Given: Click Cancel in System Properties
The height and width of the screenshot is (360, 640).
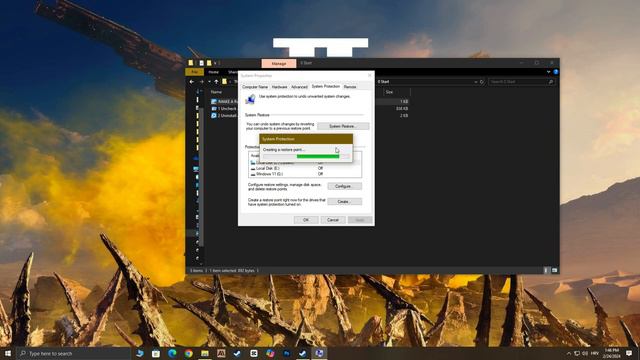Looking at the screenshot, I should pos(333,220).
